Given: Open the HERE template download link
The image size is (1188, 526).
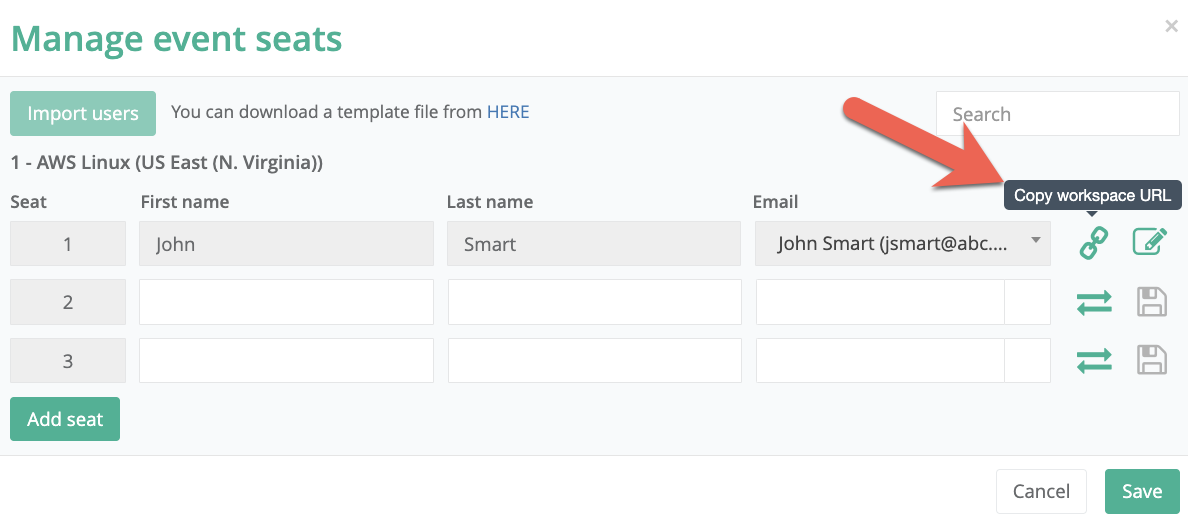Looking at the screenshot, I should click(508, 112).
